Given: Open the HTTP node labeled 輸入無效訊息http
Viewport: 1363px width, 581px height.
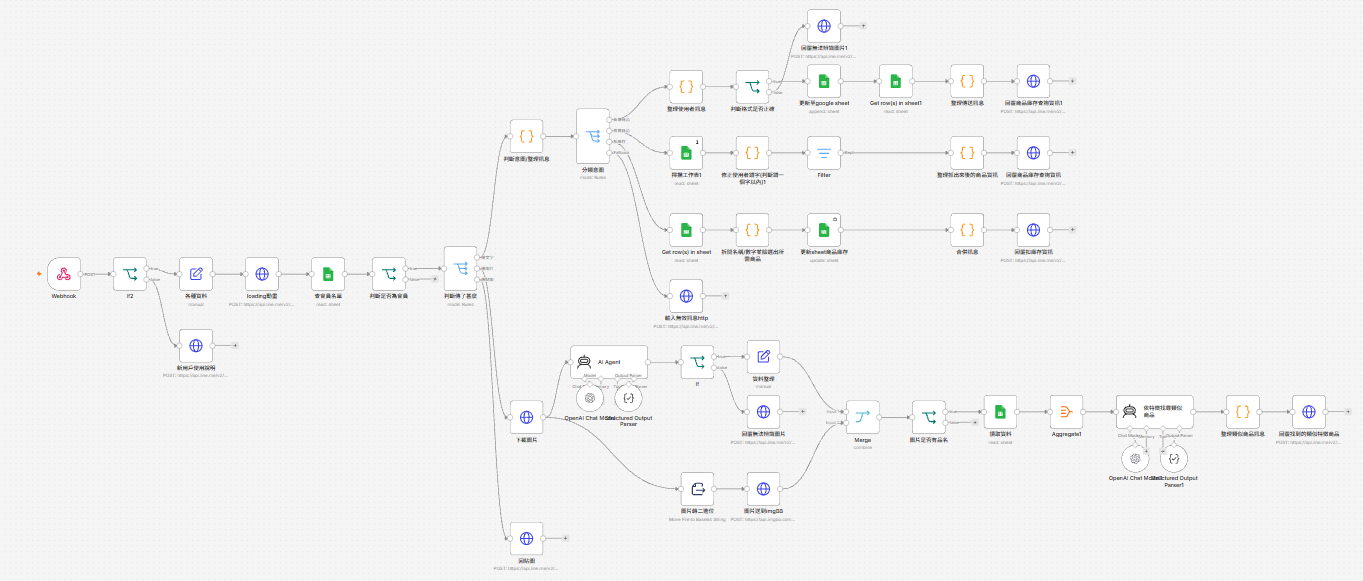Looking at the screenshot, I should click(686, 296).
